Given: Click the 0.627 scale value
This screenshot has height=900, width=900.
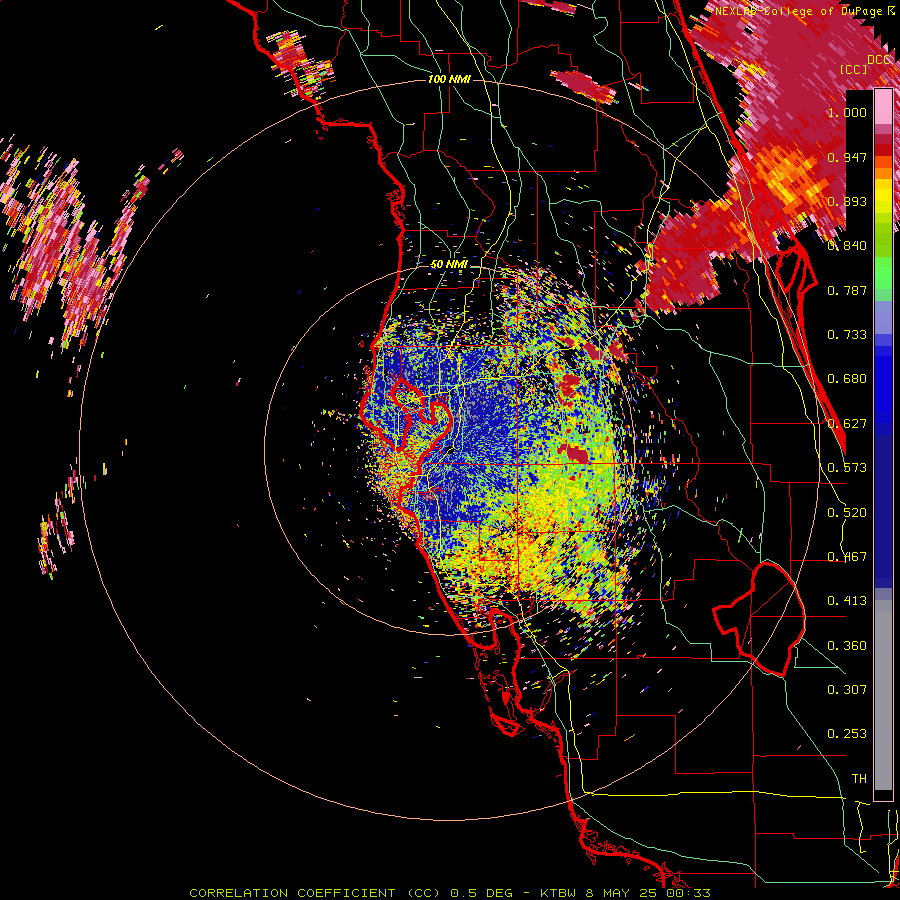Looking at the screenshot, I should 847,424.
